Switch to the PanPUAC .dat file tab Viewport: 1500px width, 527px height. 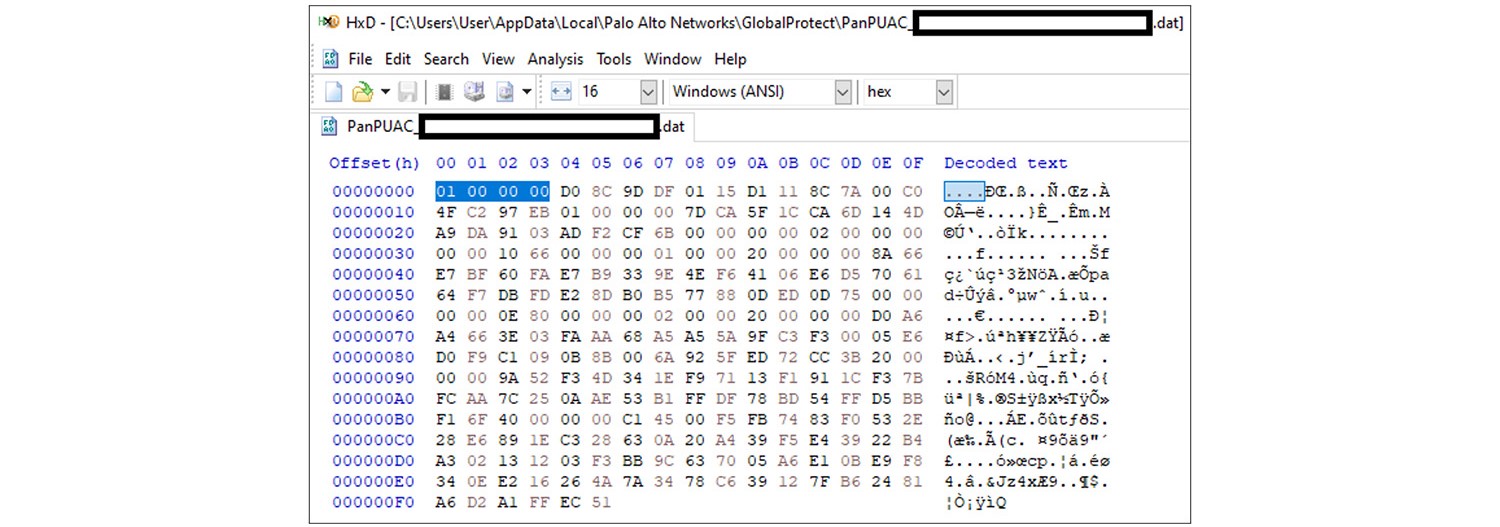505,127
